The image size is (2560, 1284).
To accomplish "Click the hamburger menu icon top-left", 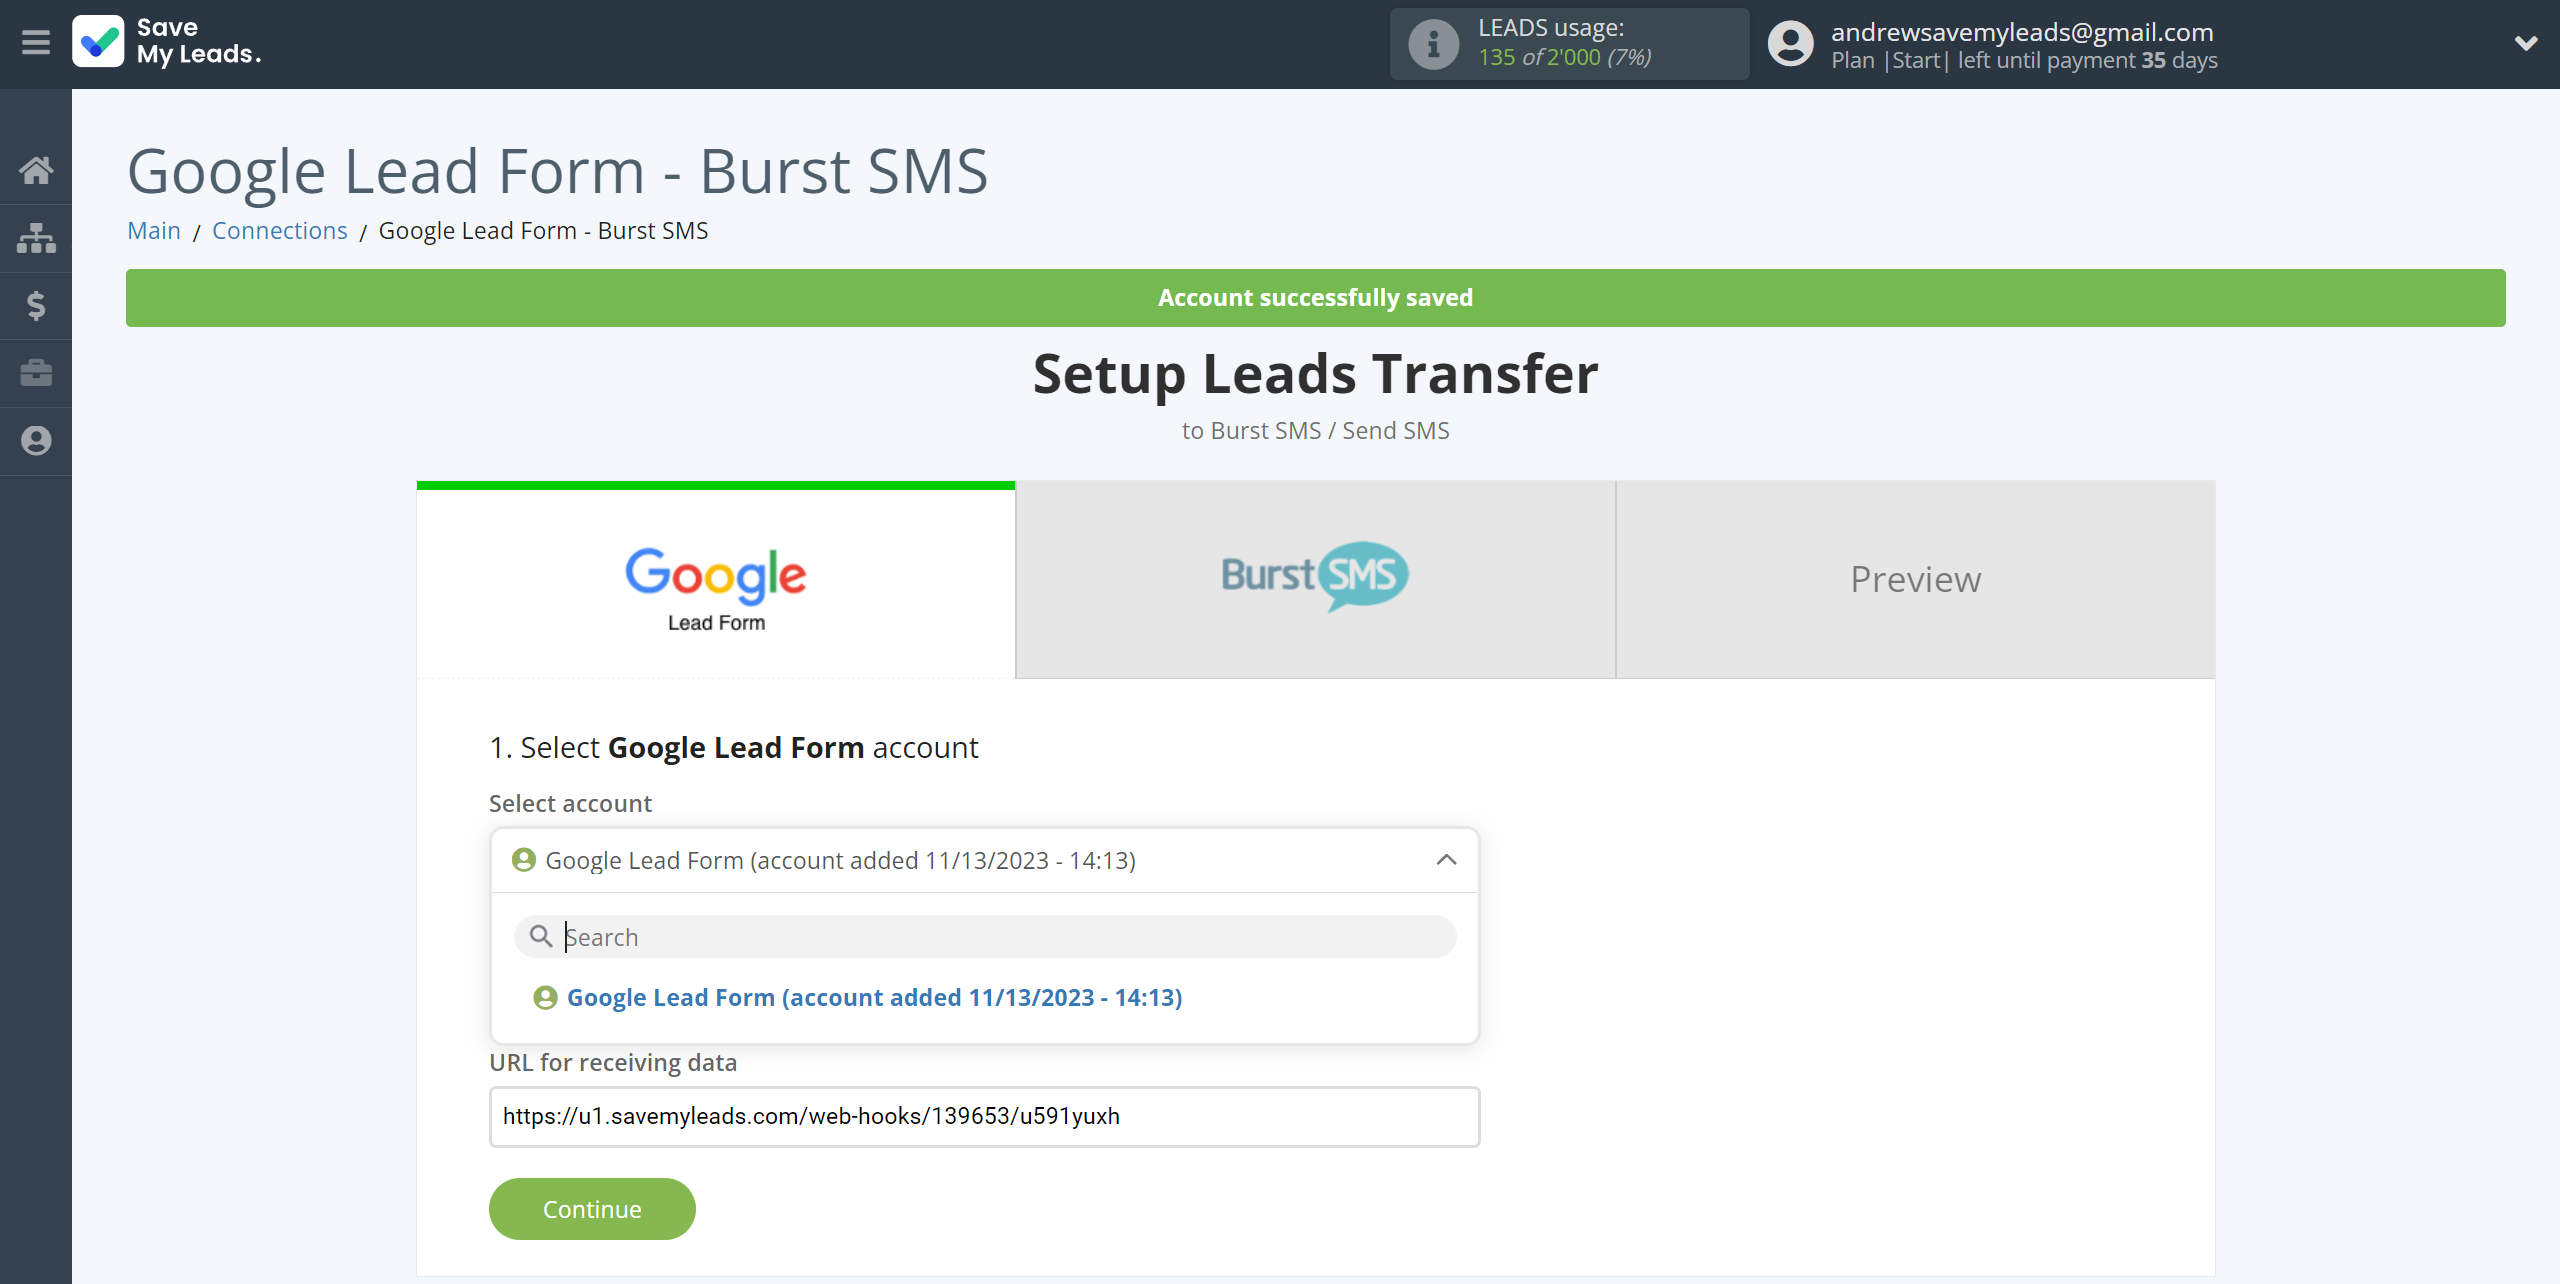I will [x=36, y=41].
